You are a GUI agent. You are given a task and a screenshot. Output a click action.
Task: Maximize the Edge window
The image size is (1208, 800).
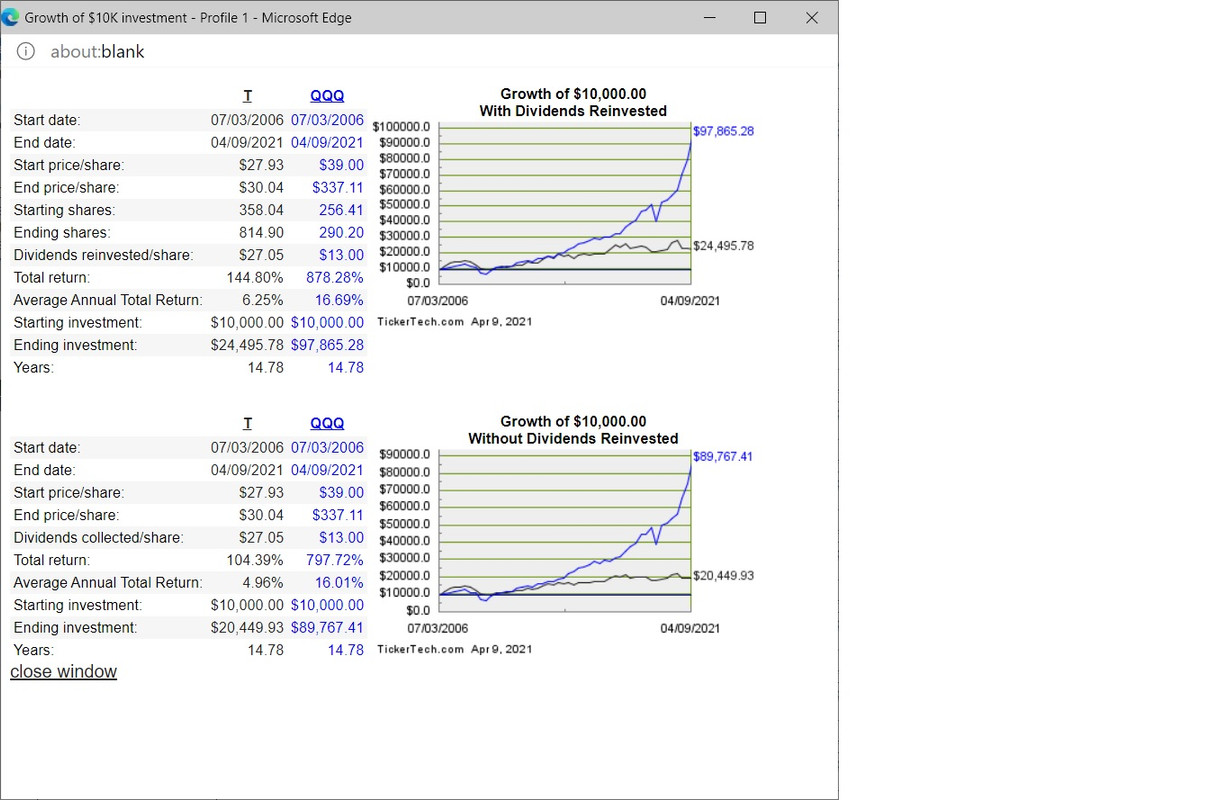(x=760, y=17)
